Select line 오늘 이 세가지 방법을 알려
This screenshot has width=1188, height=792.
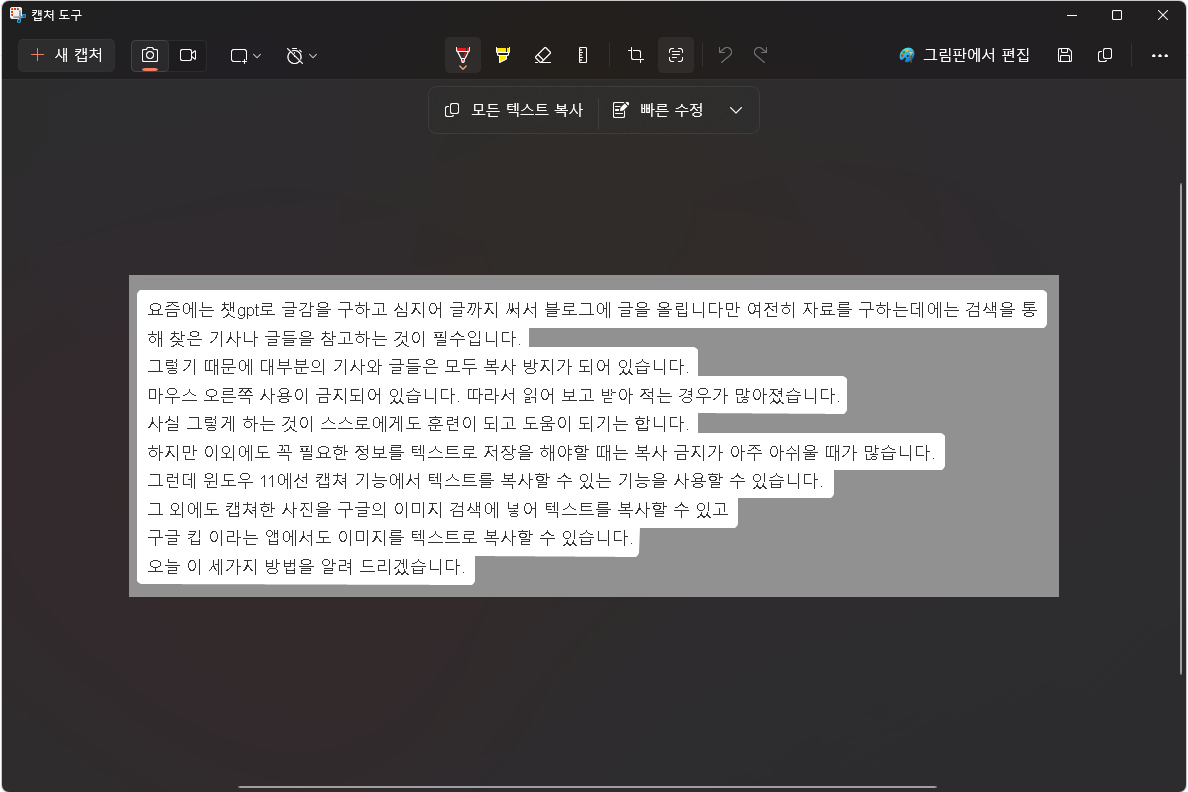[306, 567]
